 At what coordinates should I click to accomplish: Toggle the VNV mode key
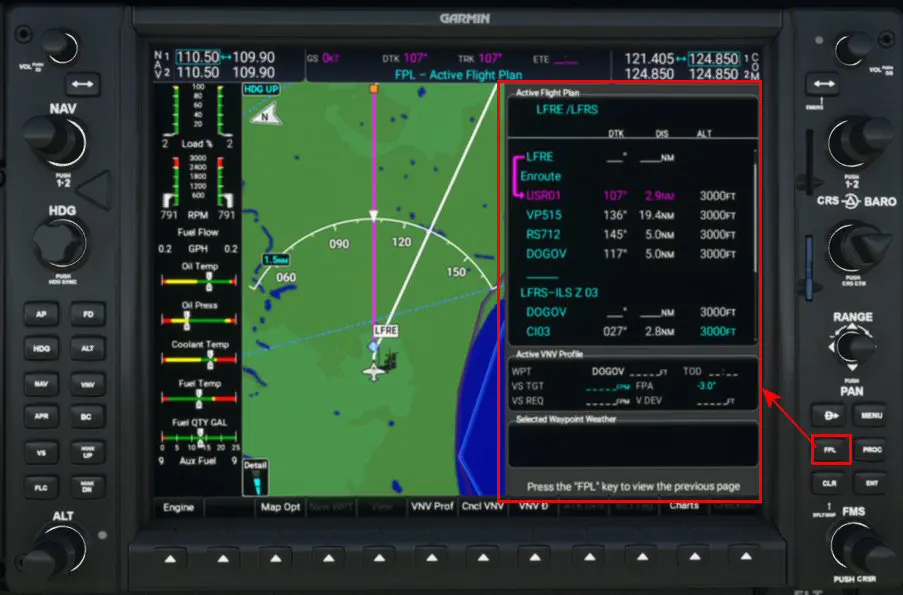pos(88,384)
